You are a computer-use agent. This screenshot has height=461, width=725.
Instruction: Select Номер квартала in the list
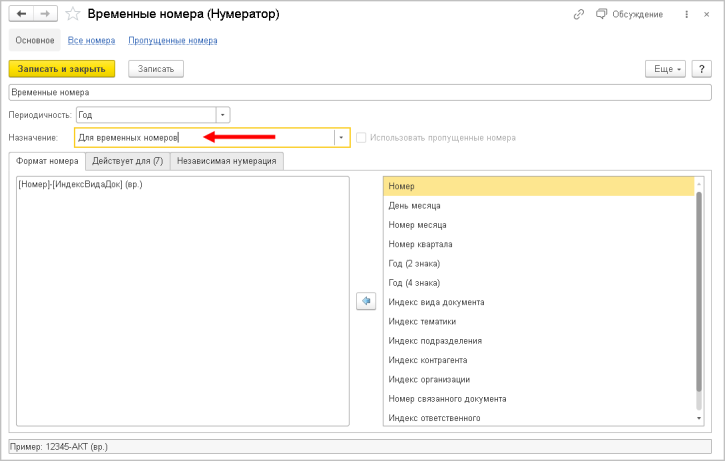coord(539,244)
